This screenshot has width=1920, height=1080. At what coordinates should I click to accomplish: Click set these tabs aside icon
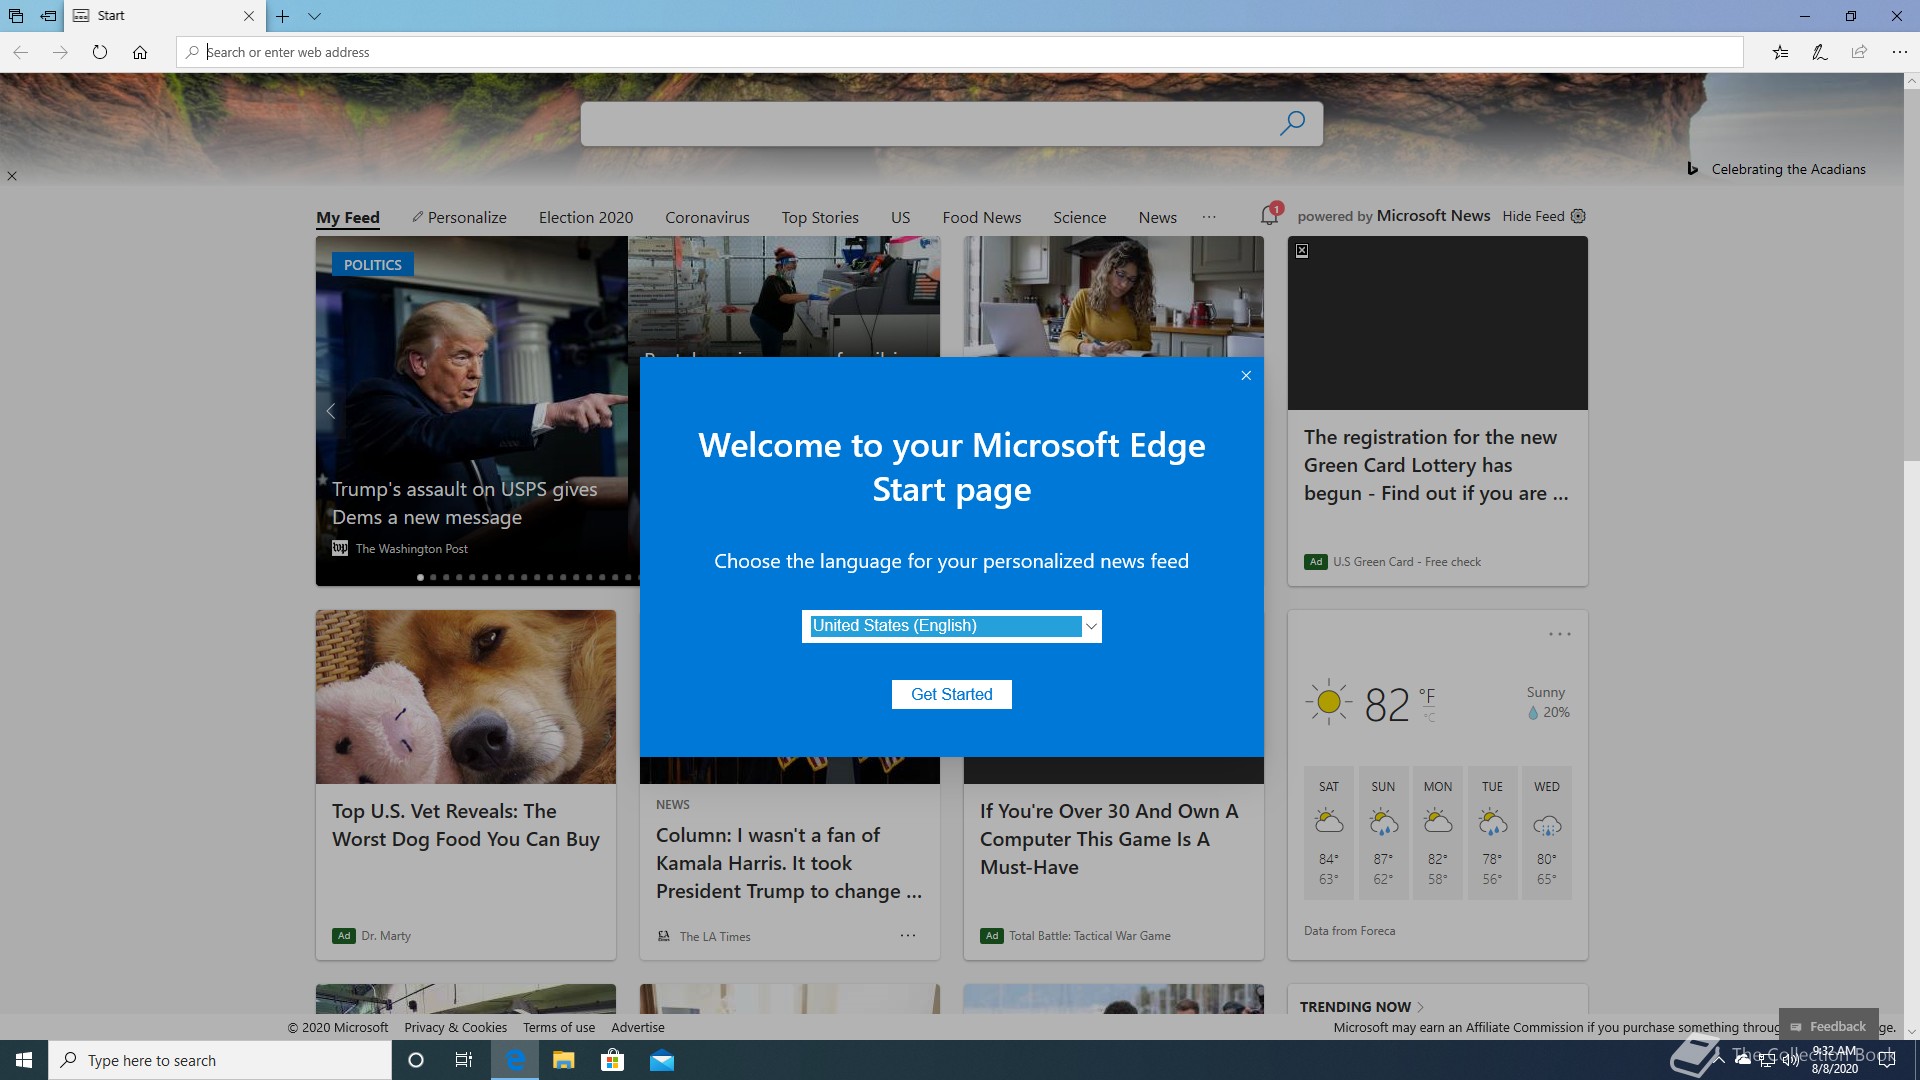[x=48, y=16]
